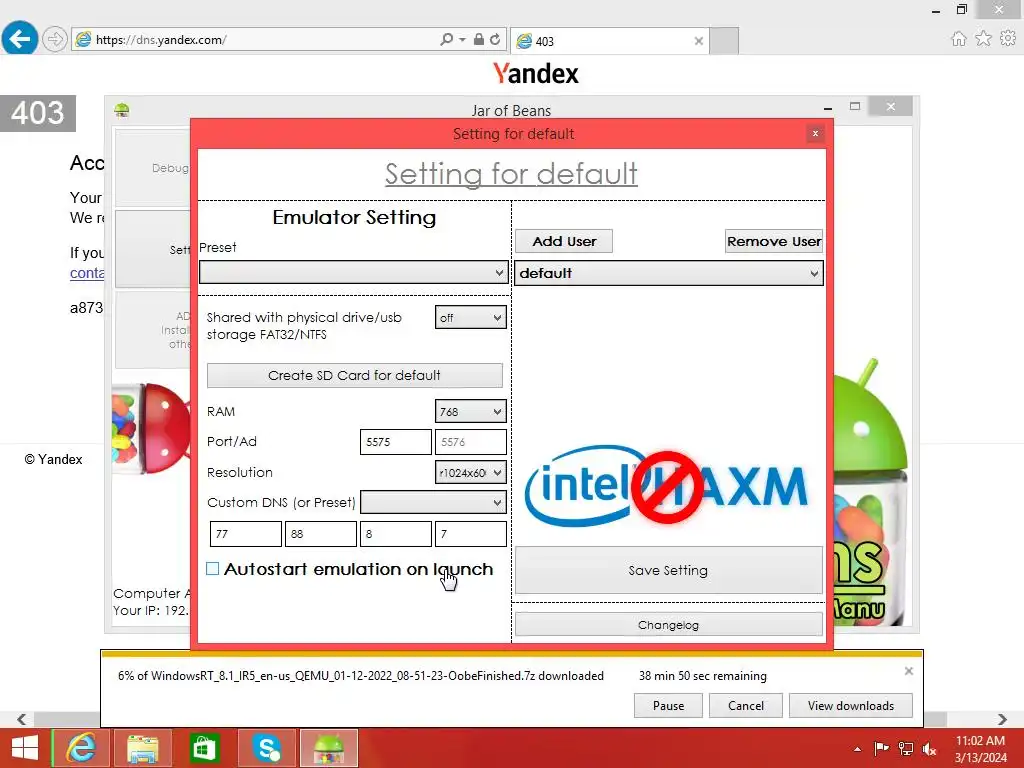Open the shared drive off dropdown
The height and width of the screenshot is (768, 1024).
pos(470,317)
